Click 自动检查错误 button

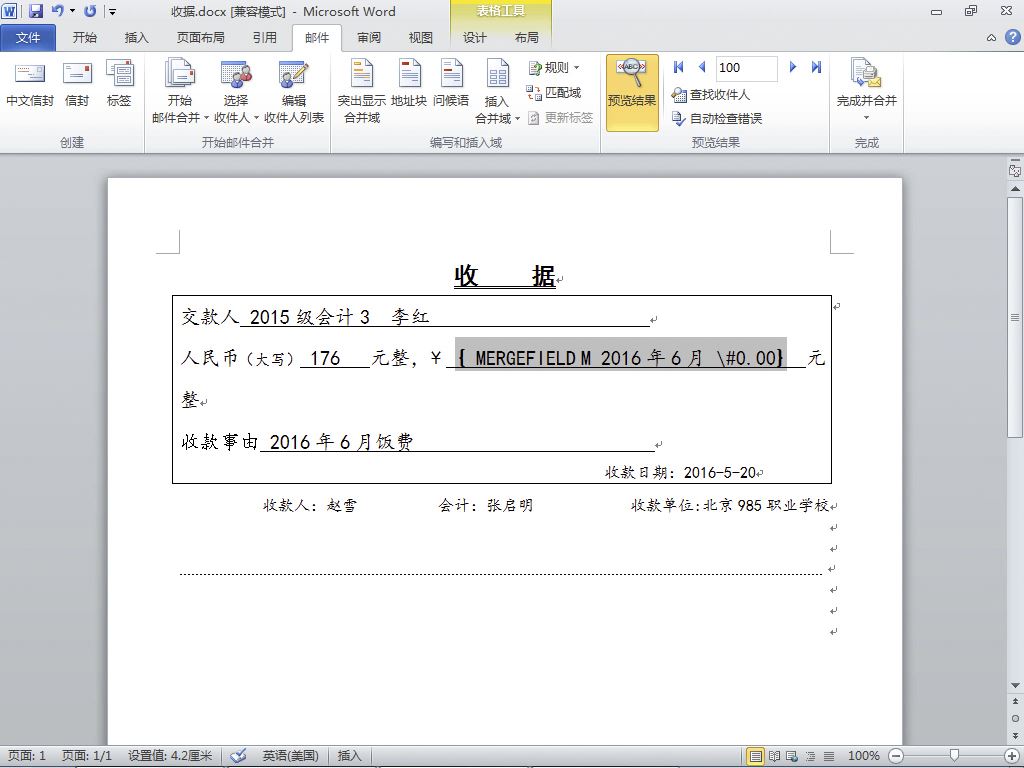(716, 119)
